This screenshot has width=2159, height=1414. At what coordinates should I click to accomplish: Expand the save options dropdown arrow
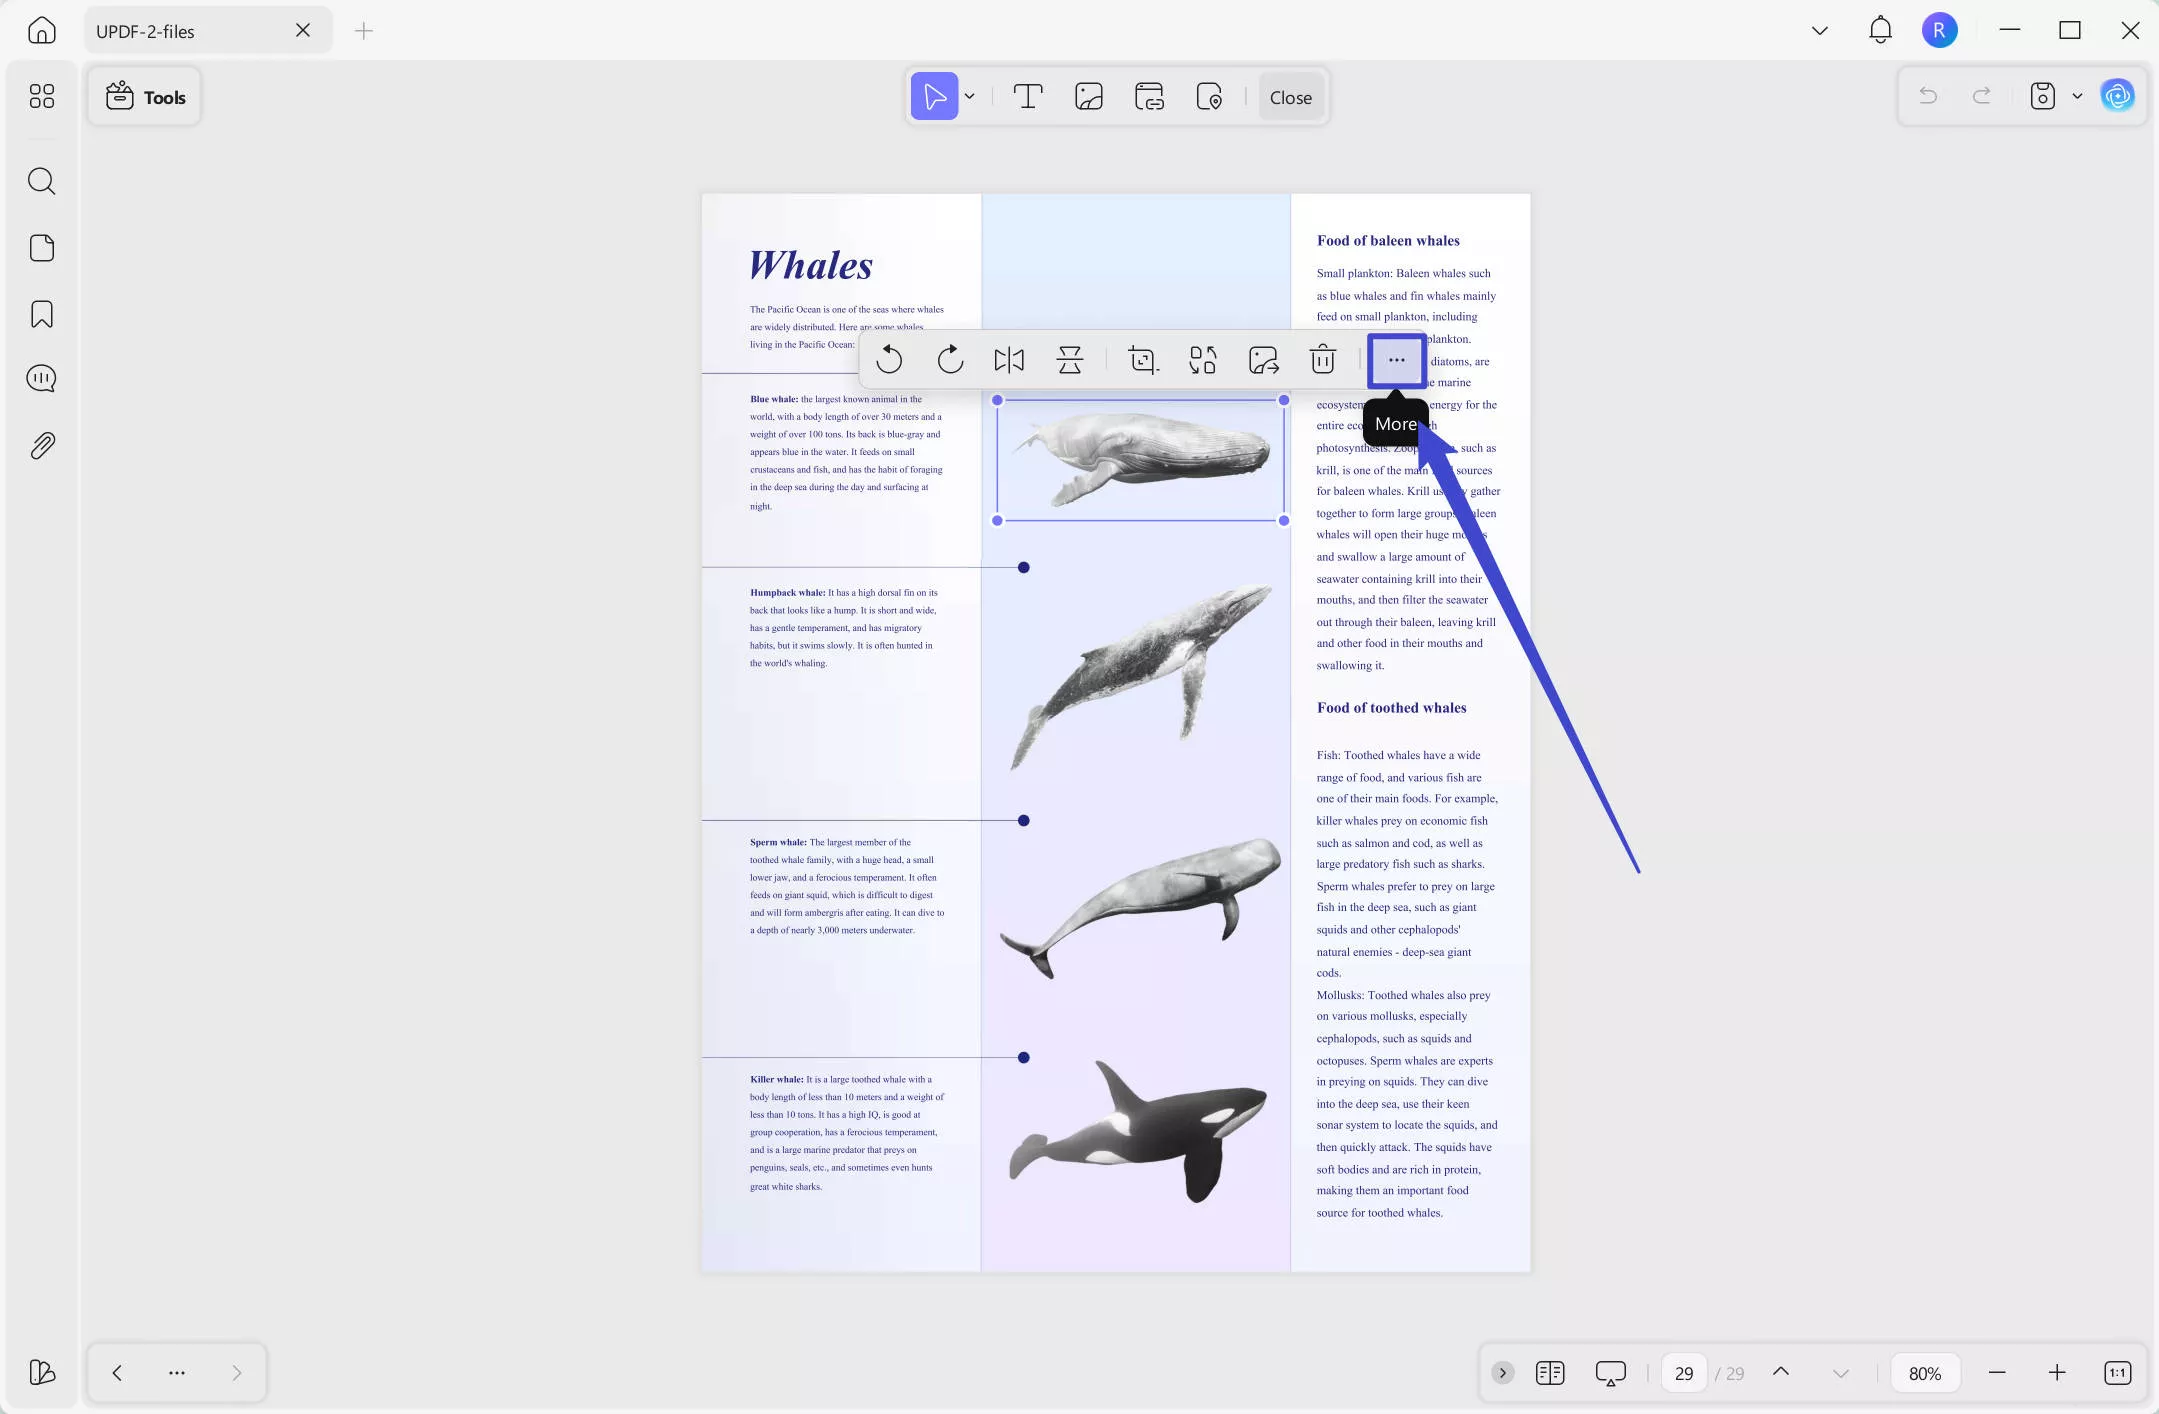click(2077, 97)
